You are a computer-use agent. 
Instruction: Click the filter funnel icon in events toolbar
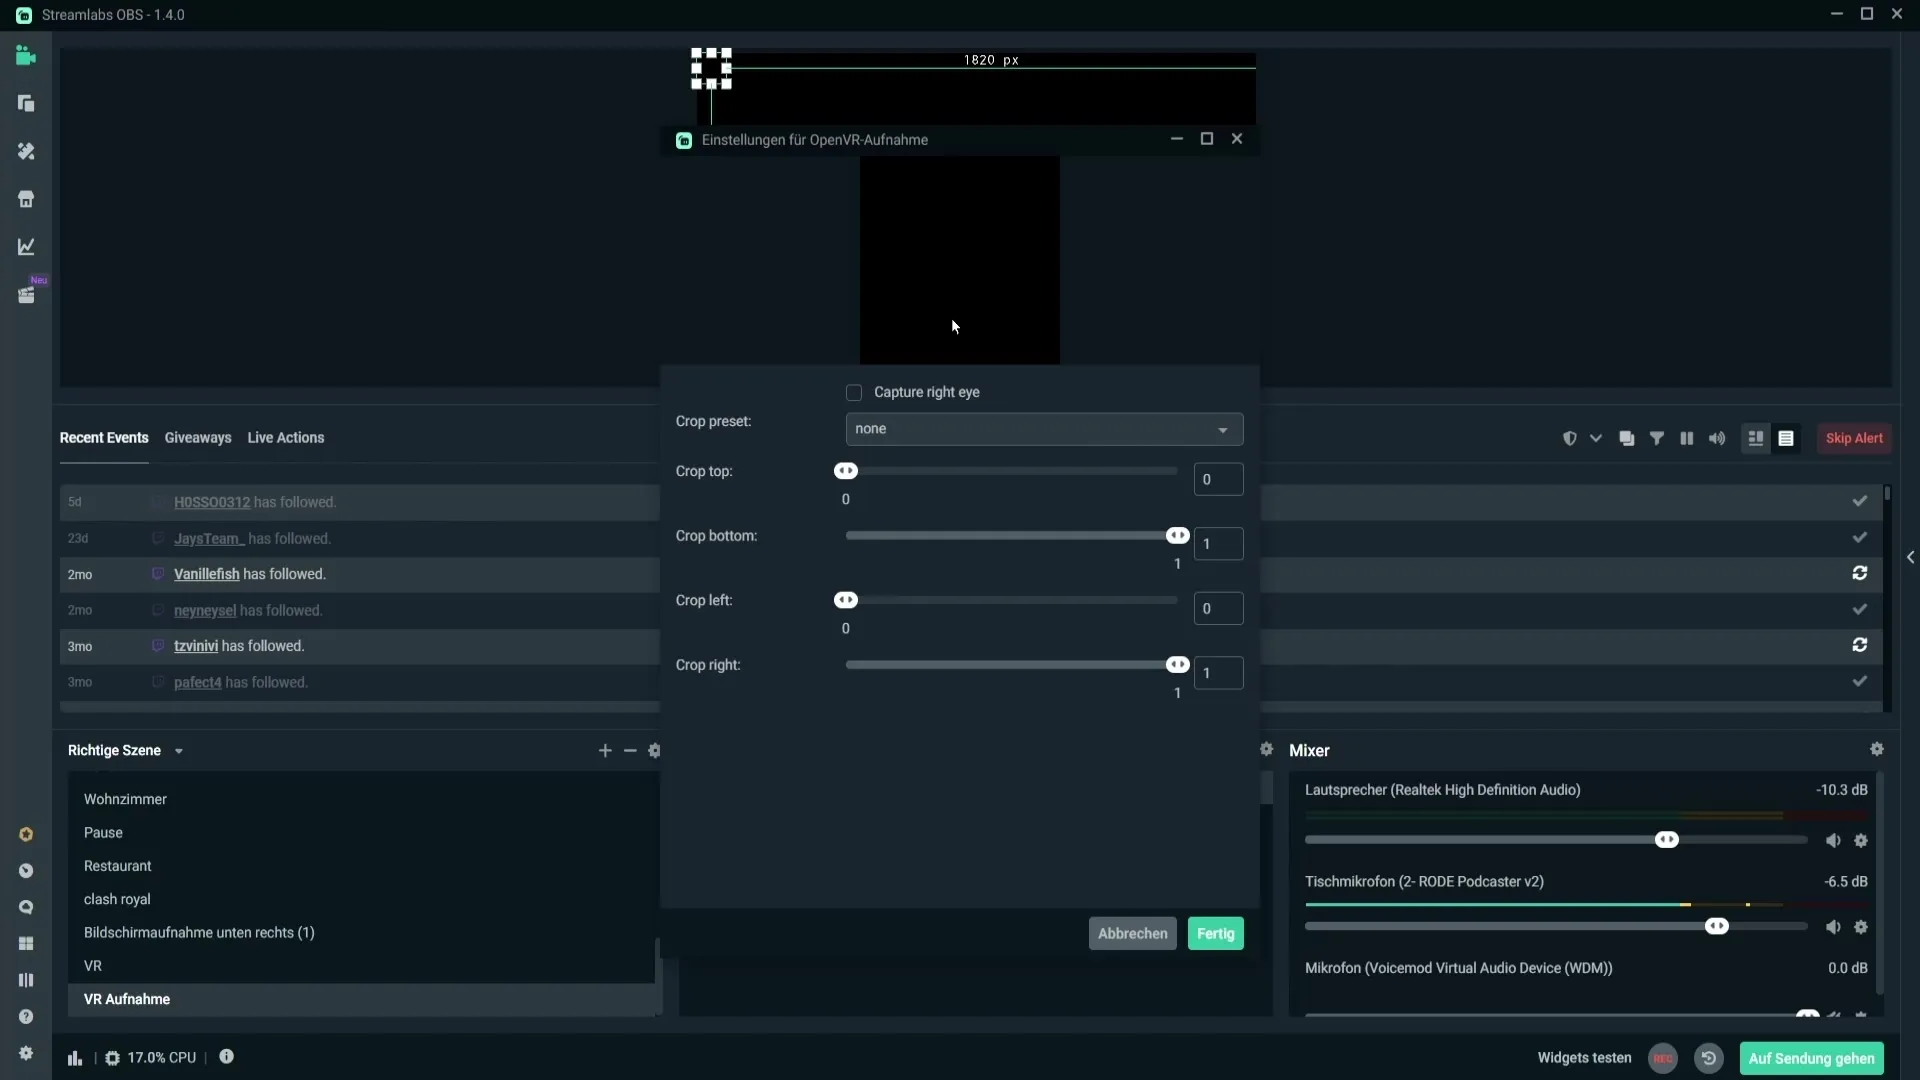(1657, 438)
